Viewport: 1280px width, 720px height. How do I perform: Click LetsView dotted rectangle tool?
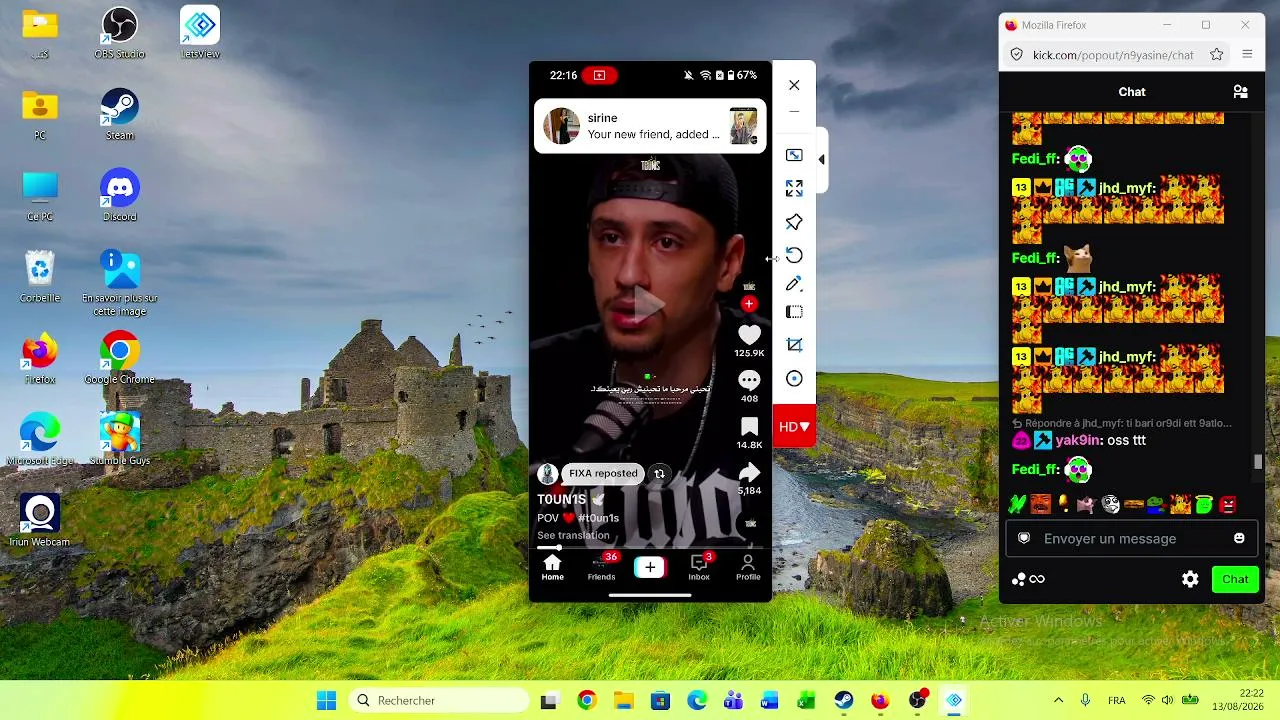(794, 312)
